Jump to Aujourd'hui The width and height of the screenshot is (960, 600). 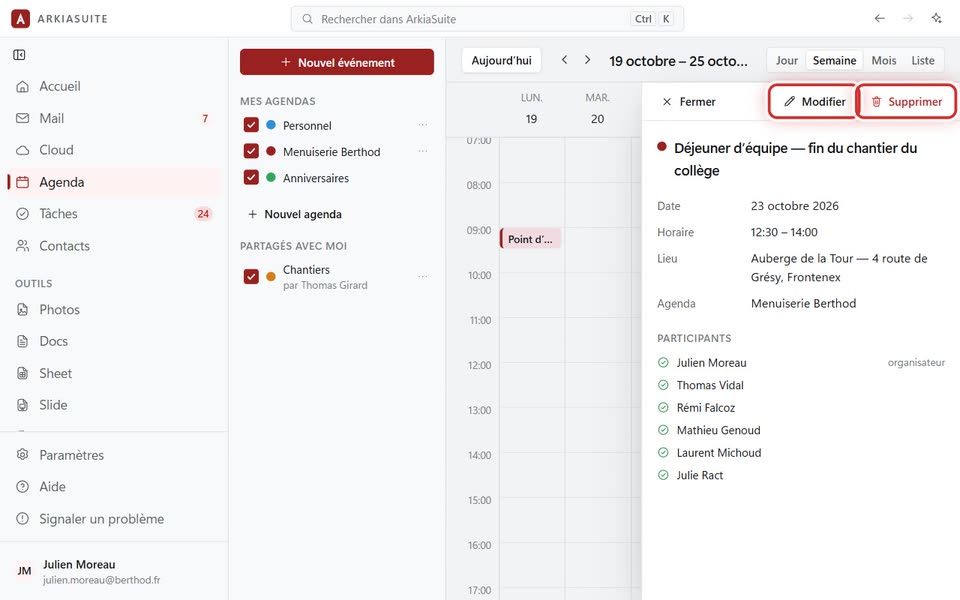click(x=501, y=61)
